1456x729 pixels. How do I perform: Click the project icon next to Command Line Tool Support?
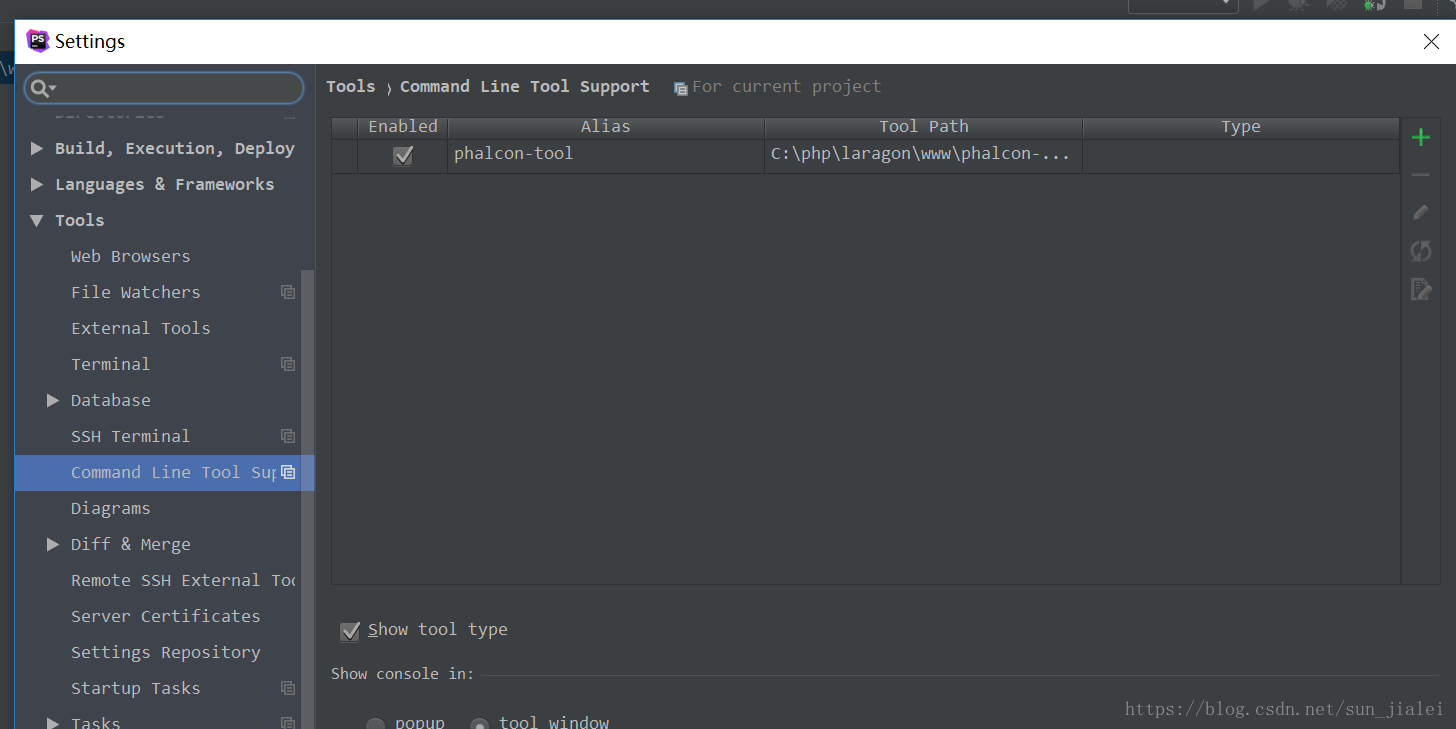coord(288,472)
